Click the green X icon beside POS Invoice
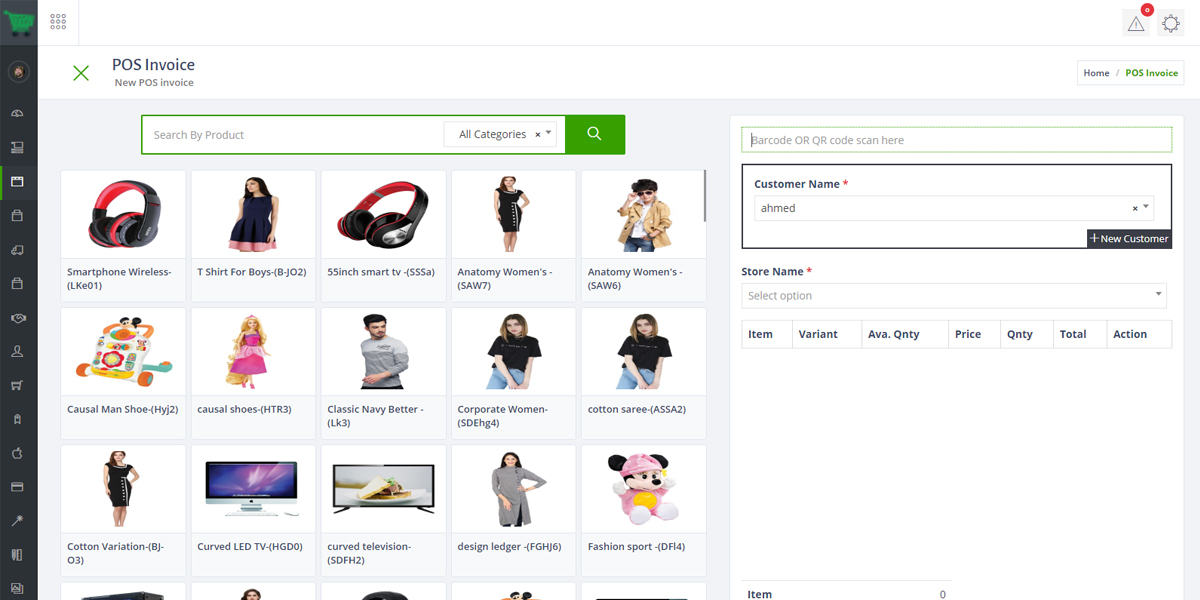The width and height of the screenshot is (1200, 600). 81,73
